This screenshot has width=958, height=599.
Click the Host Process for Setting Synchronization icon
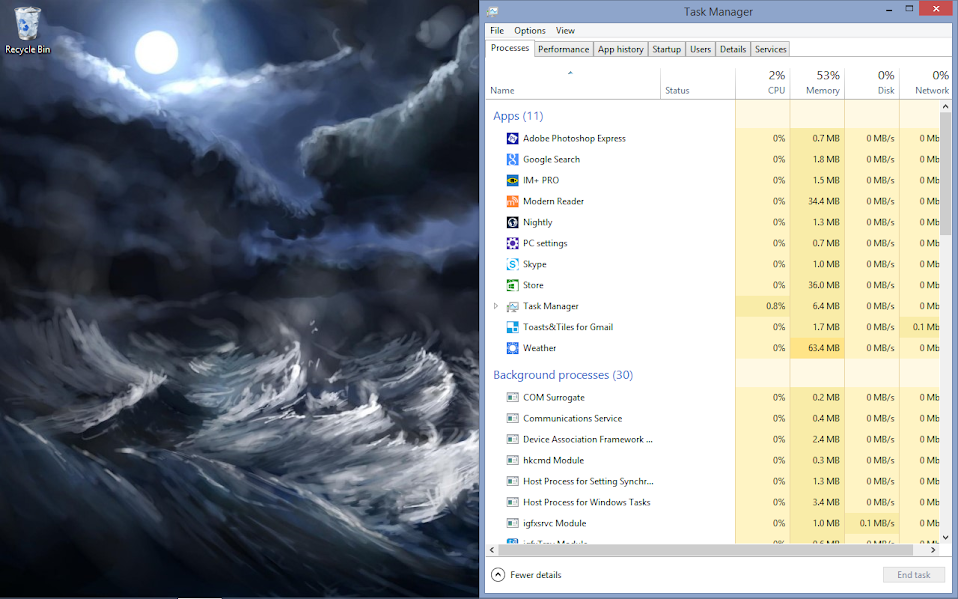(x=513, y=482)
